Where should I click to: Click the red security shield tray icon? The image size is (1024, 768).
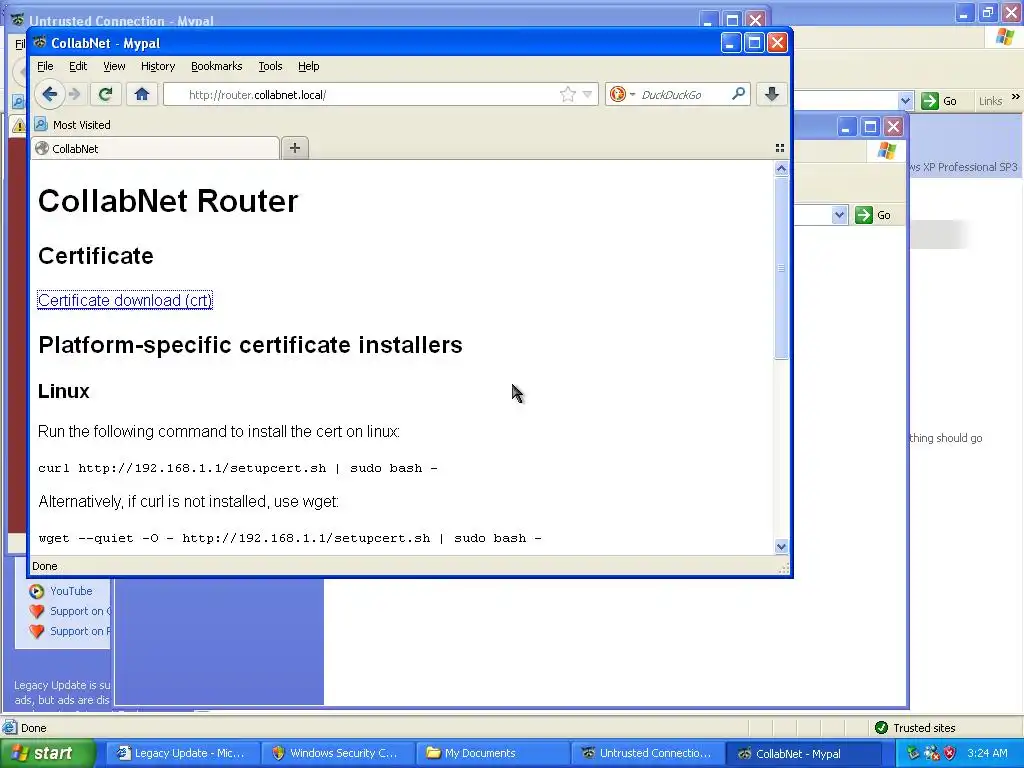[950, 753]
